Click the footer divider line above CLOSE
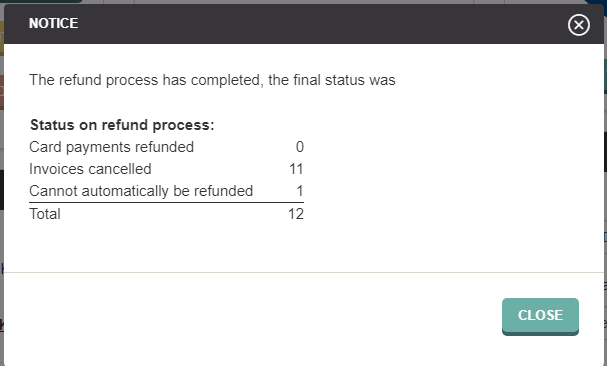This screenshot has height=366, width=607. click(x=304, y=272)
